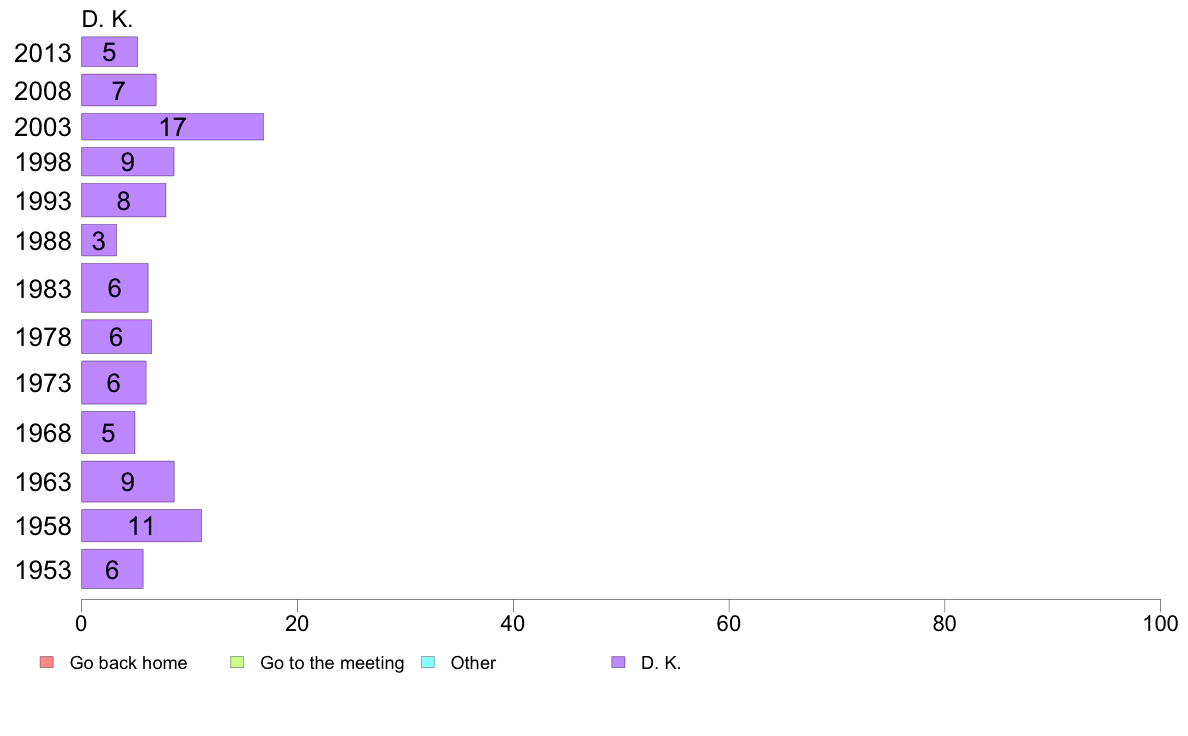This screenshot has height=736, width=1188.
Task: Click the 1993 bar with value 8
Action: click(123, 200)
